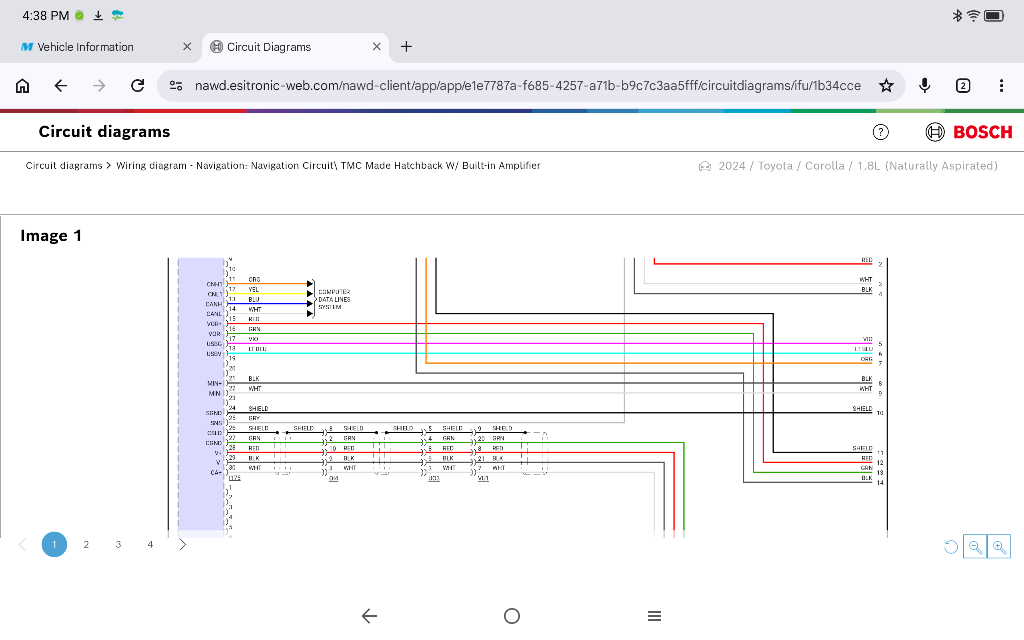Image resolution: width=1024 pixels, height=640 pixels.
Task: Click the 4:38 PM clock
Action: 46,16
